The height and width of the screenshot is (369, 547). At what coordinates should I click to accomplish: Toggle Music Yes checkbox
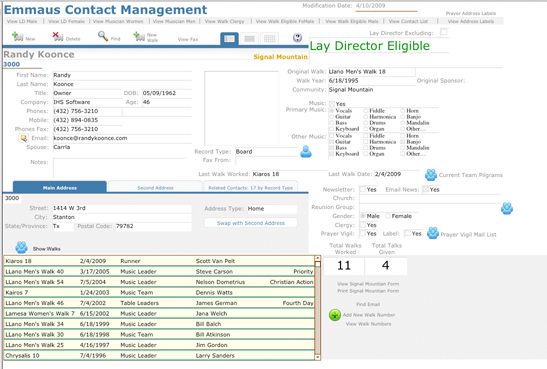click(x=332, y=104)
